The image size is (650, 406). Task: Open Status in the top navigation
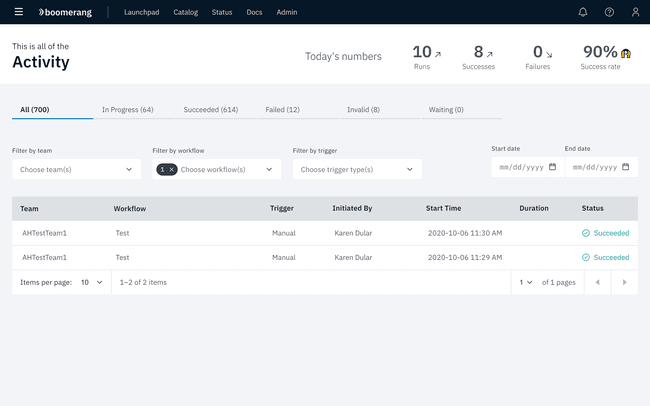point(222,12)
